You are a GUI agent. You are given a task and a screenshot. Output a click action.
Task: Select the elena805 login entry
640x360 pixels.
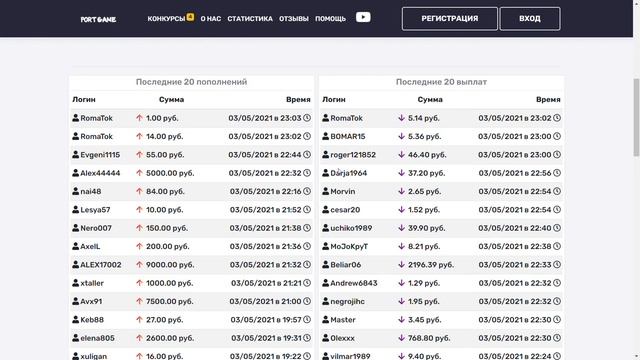coord(97,338)
